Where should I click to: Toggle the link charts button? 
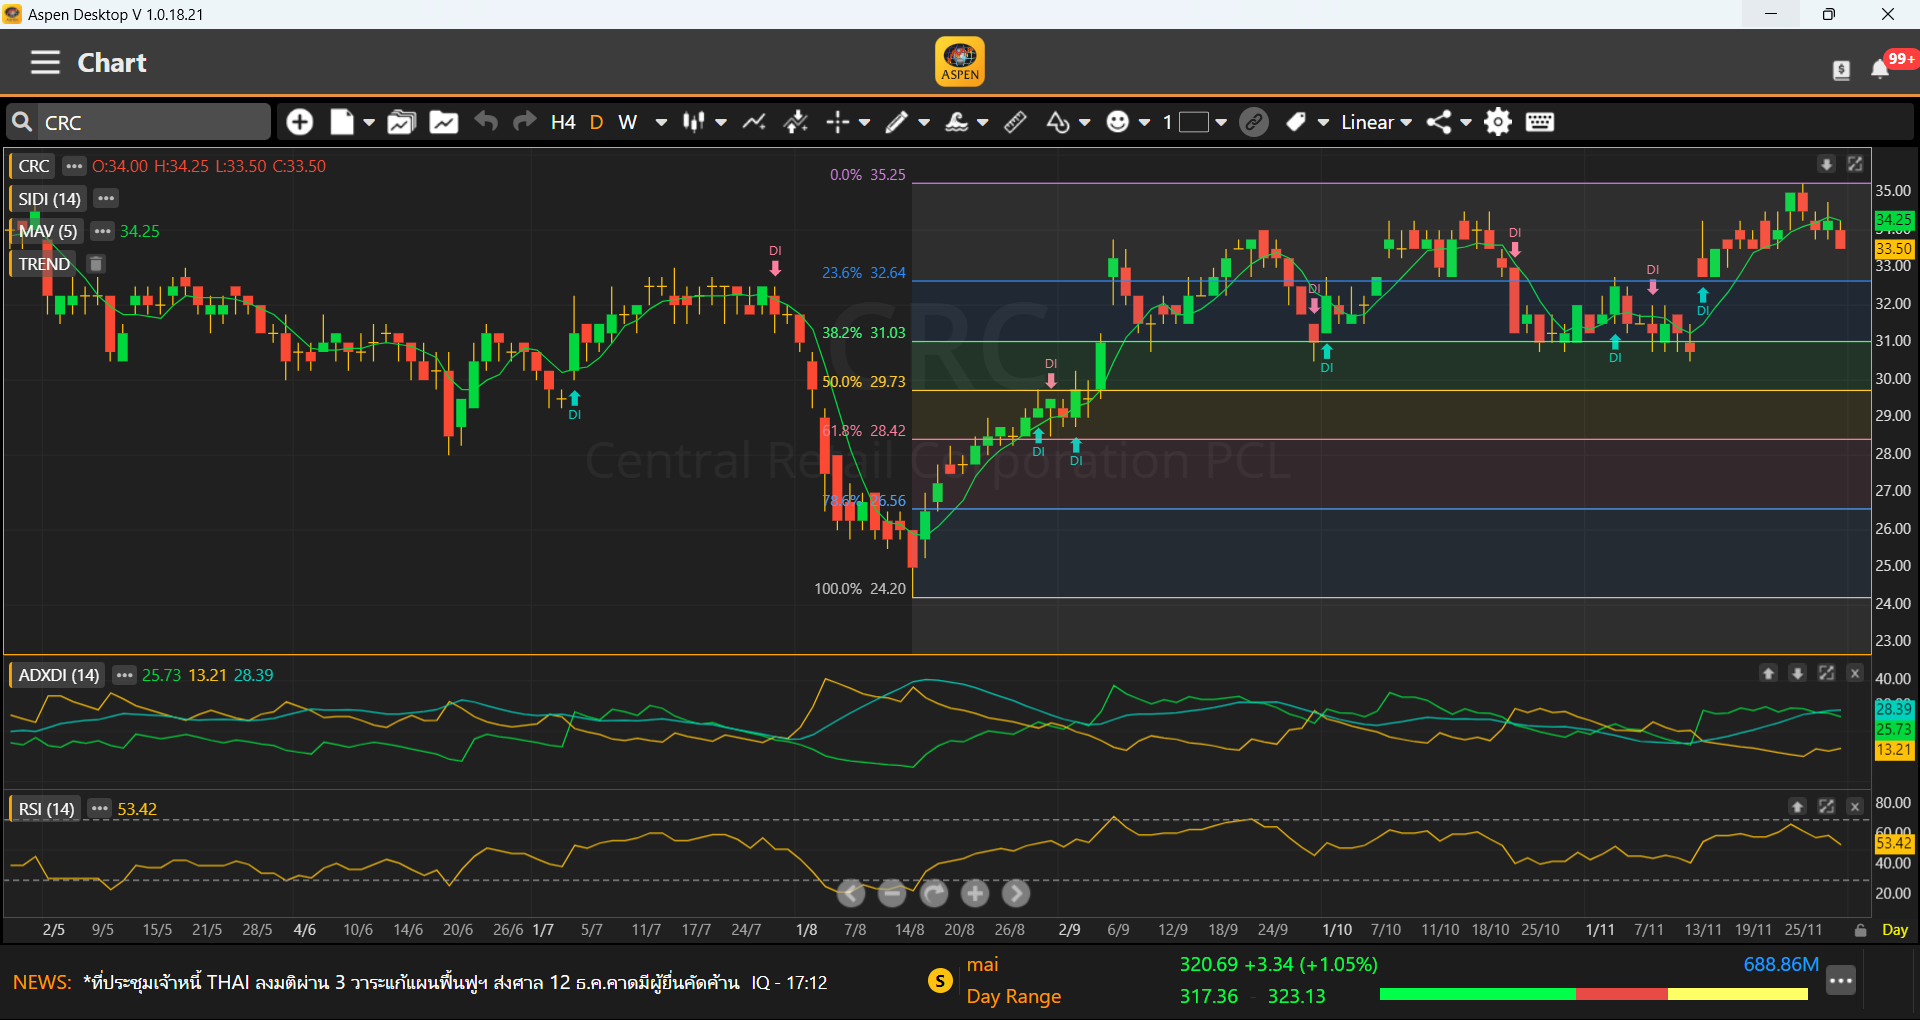coord(1254,122)
